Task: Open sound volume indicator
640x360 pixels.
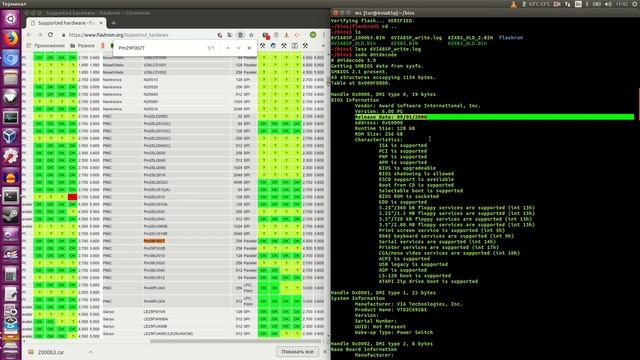Action: click(608, 4)
